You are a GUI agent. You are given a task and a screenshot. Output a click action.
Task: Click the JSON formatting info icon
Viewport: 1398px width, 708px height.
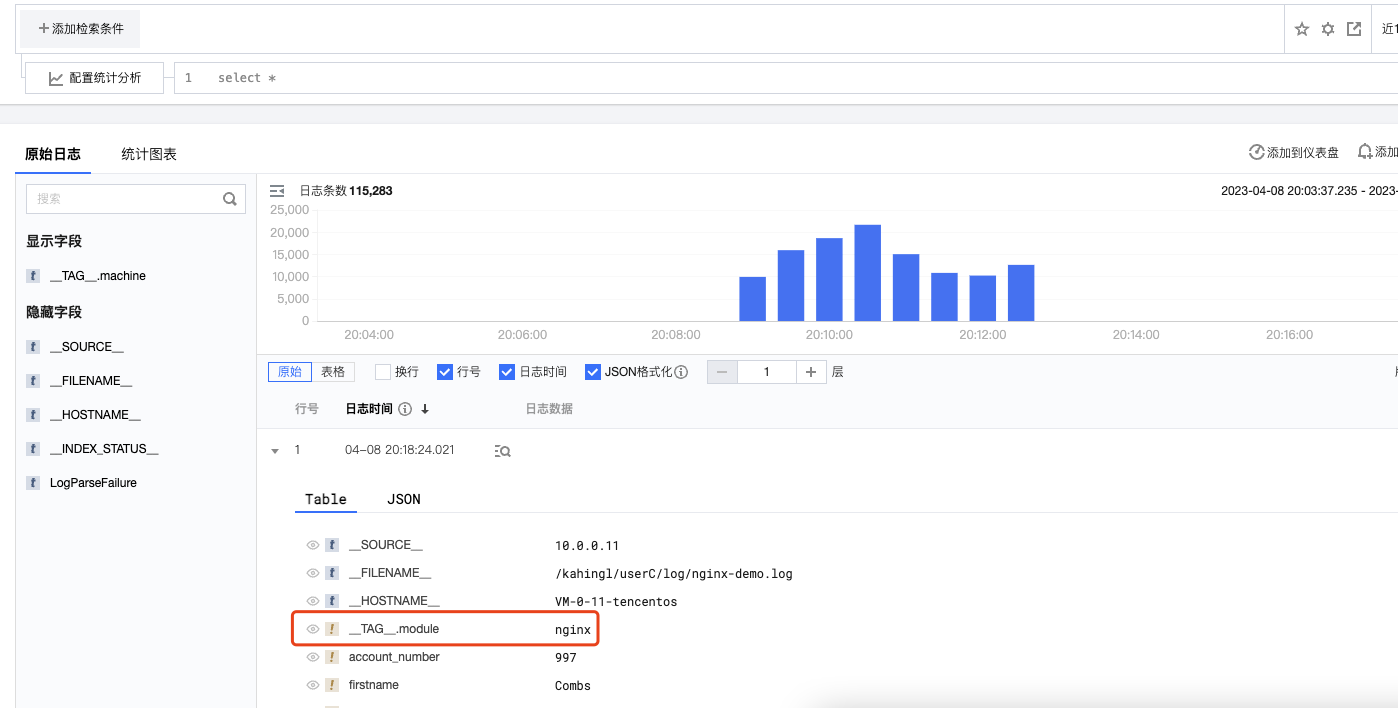681,372
